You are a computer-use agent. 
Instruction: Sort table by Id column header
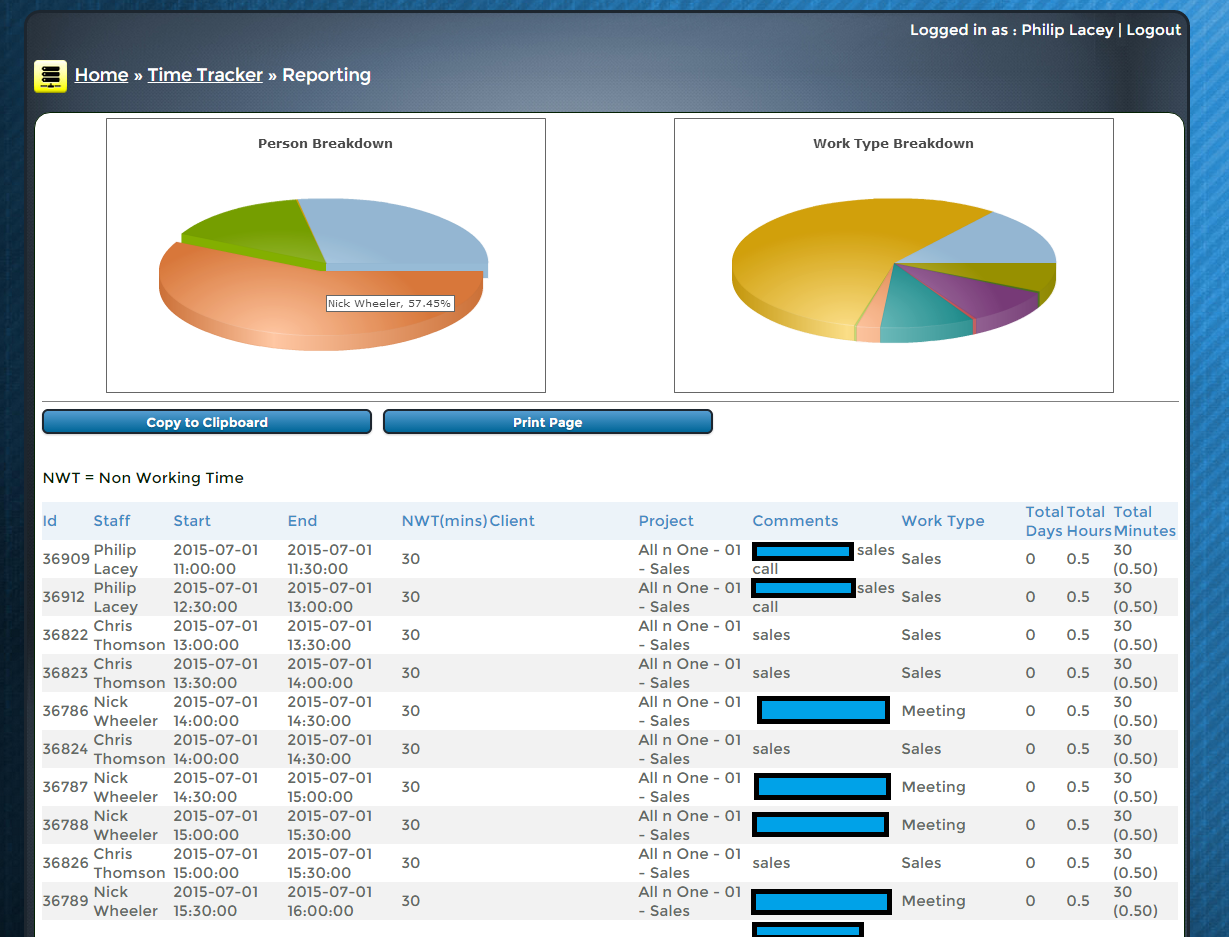(x=50, y=521)
